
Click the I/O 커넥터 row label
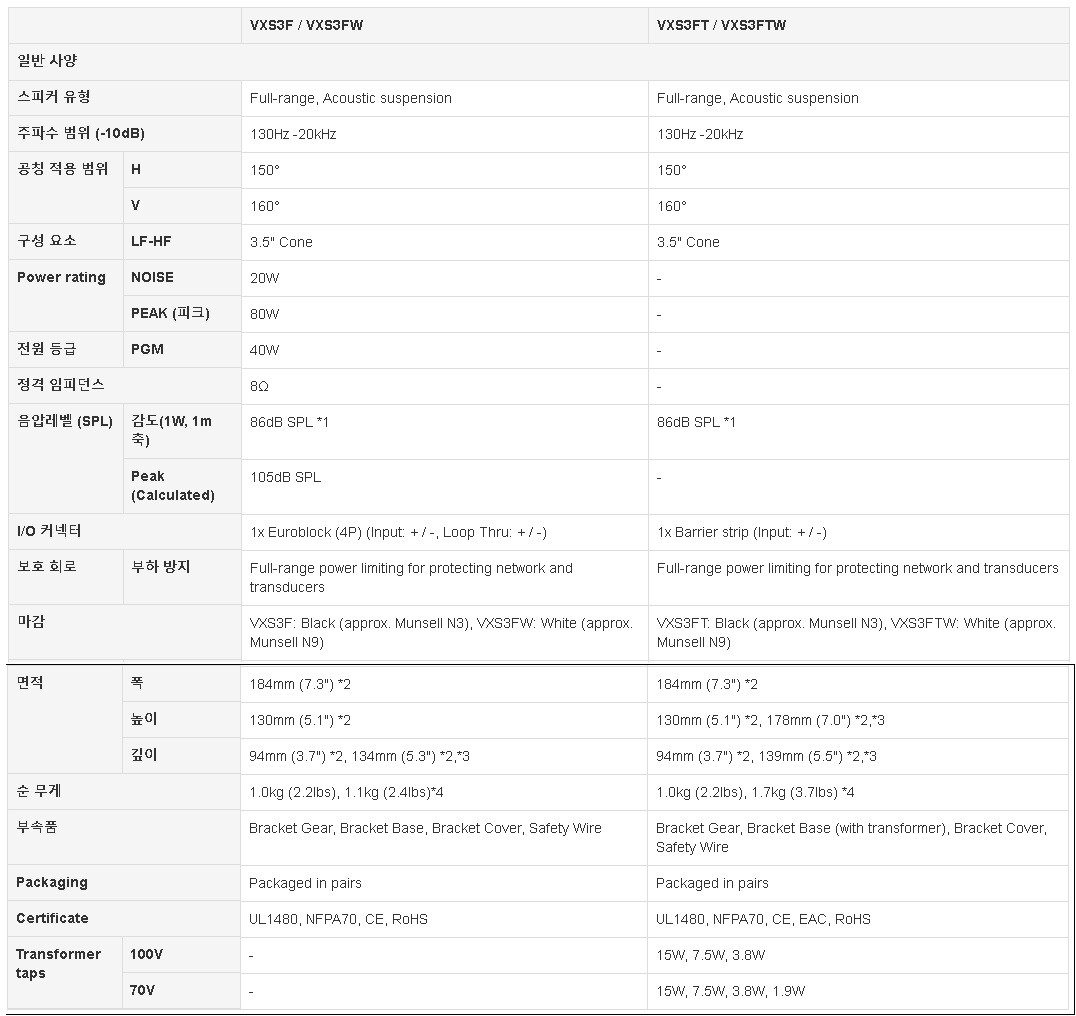[49, 531]
